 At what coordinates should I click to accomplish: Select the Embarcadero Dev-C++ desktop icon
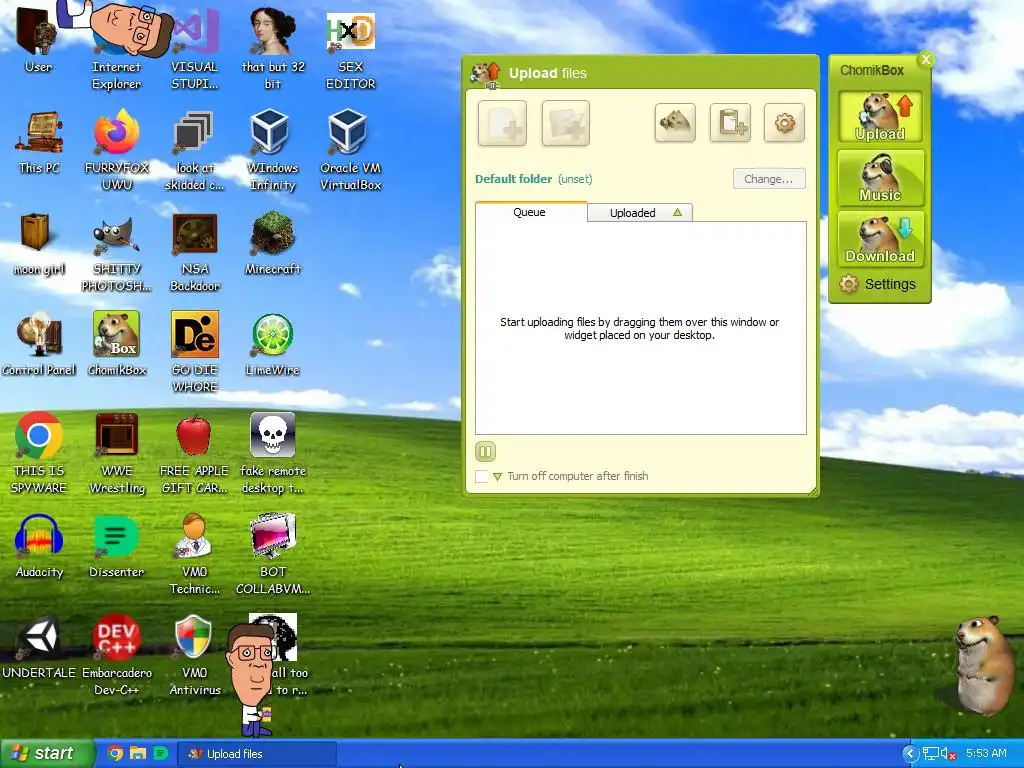[x=116, y=656]
